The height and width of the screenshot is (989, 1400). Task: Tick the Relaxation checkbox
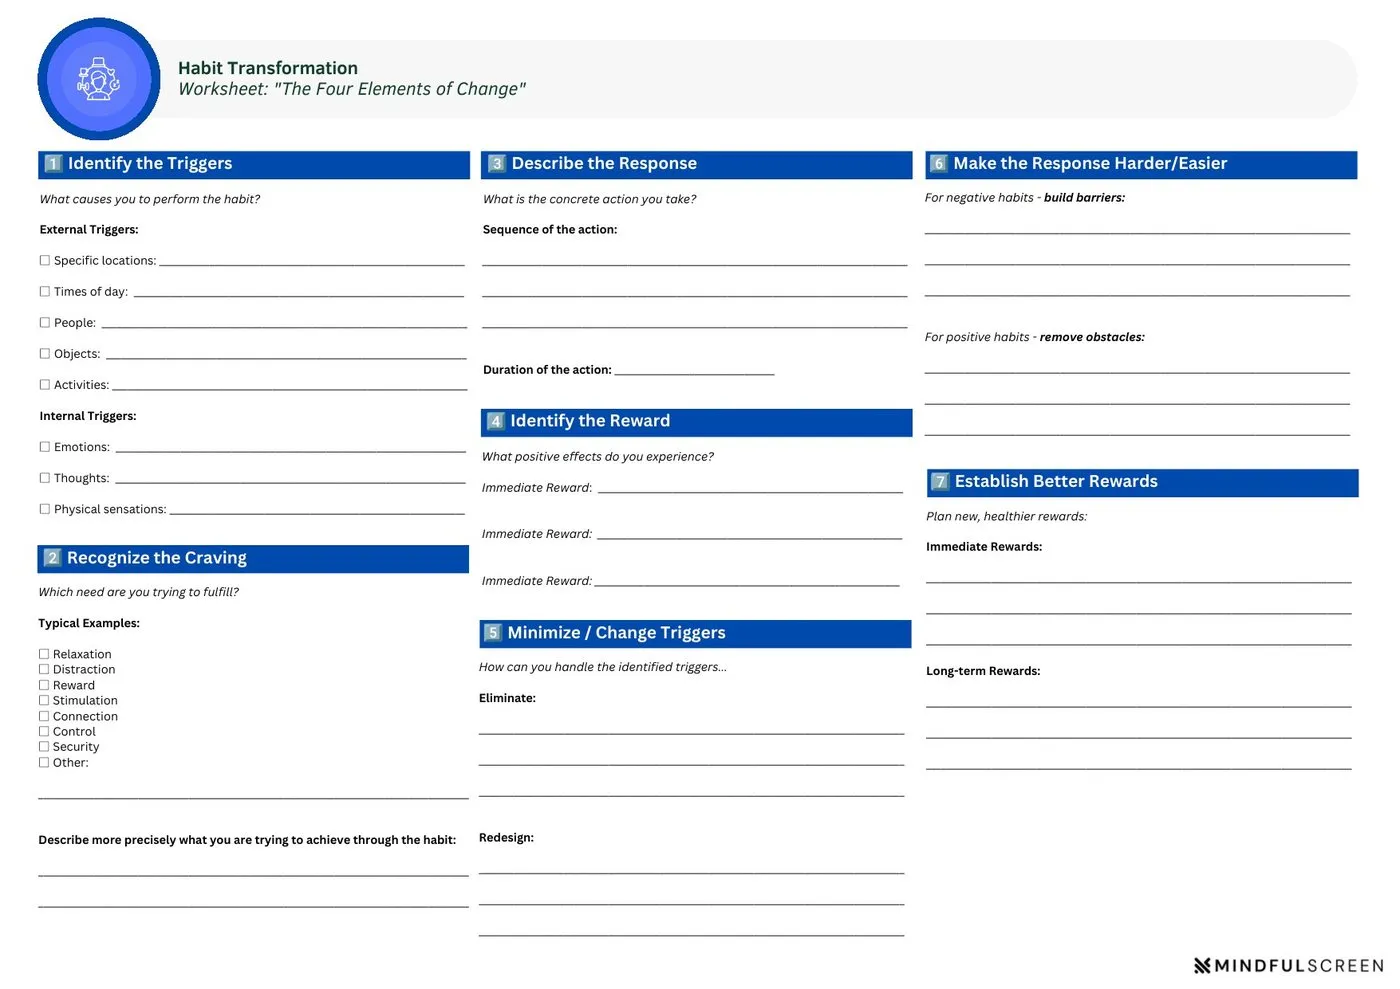(x=44, y=654)
